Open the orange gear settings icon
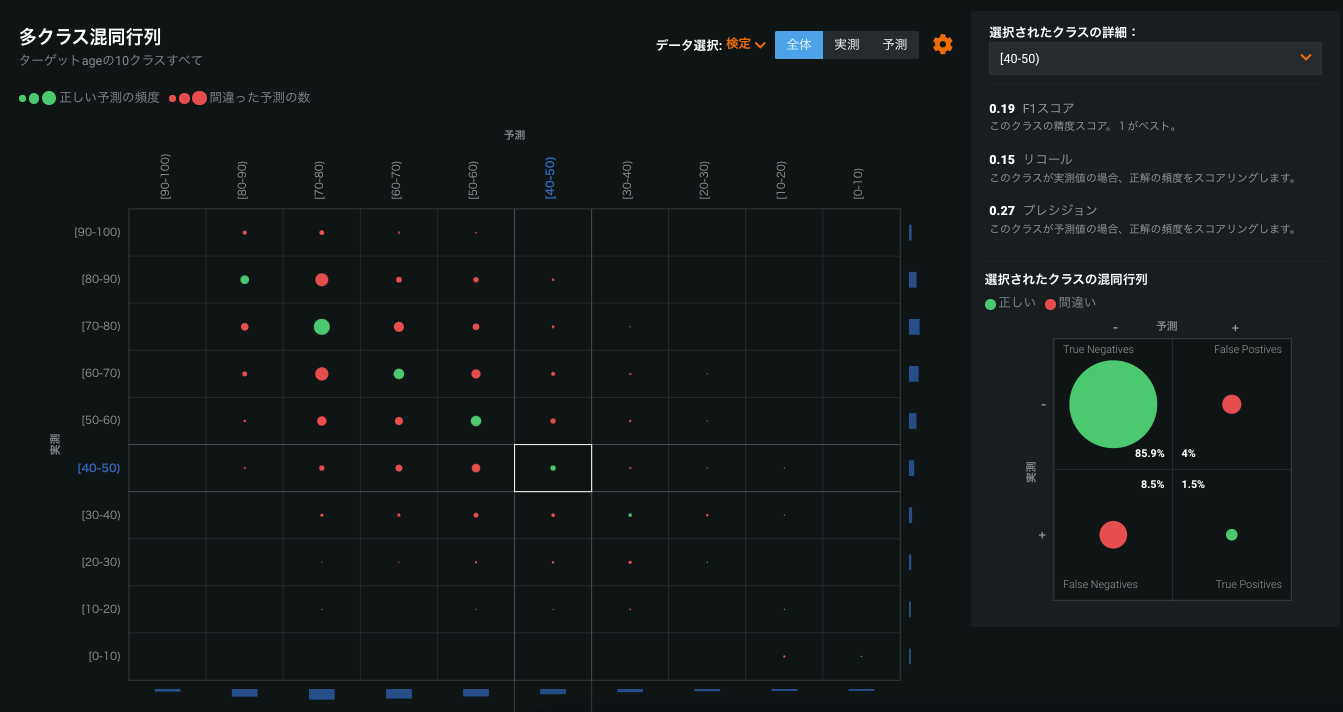 [x=942, y=44]
